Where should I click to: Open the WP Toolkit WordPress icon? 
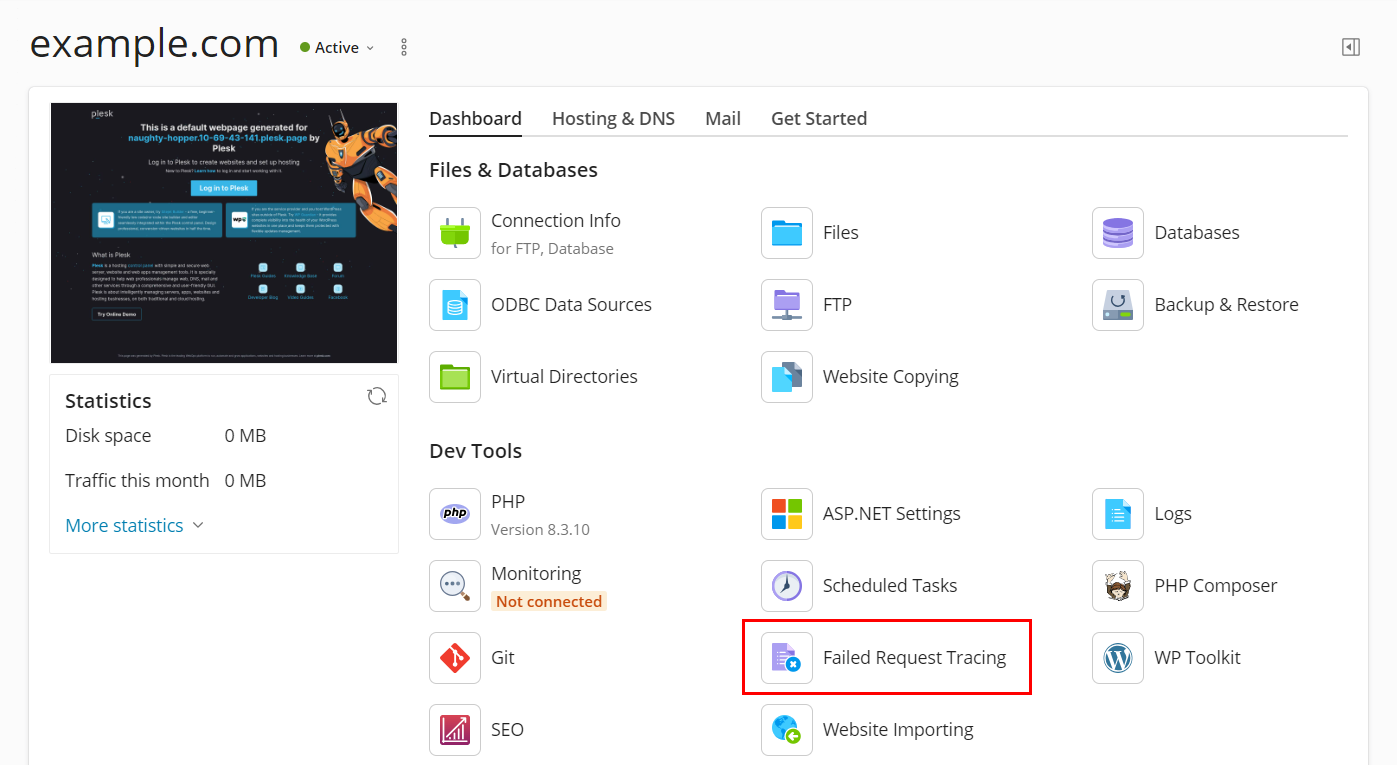click(x=1118, y=658)
